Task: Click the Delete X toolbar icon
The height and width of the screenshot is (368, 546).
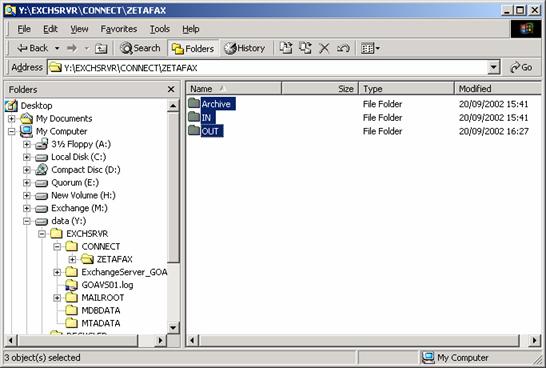Action: [324, 48]
